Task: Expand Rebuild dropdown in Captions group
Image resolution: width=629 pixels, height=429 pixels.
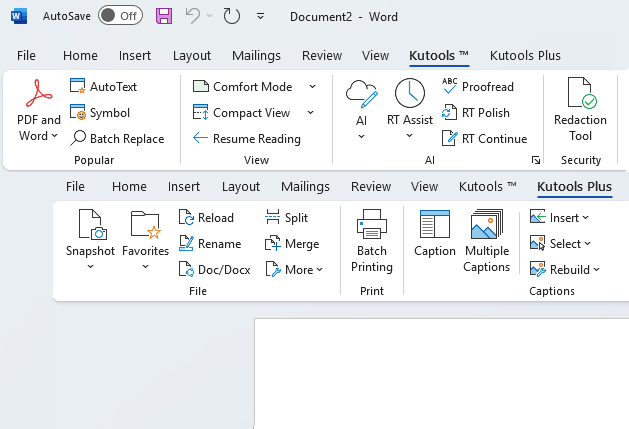Action: tap(565, 270)
